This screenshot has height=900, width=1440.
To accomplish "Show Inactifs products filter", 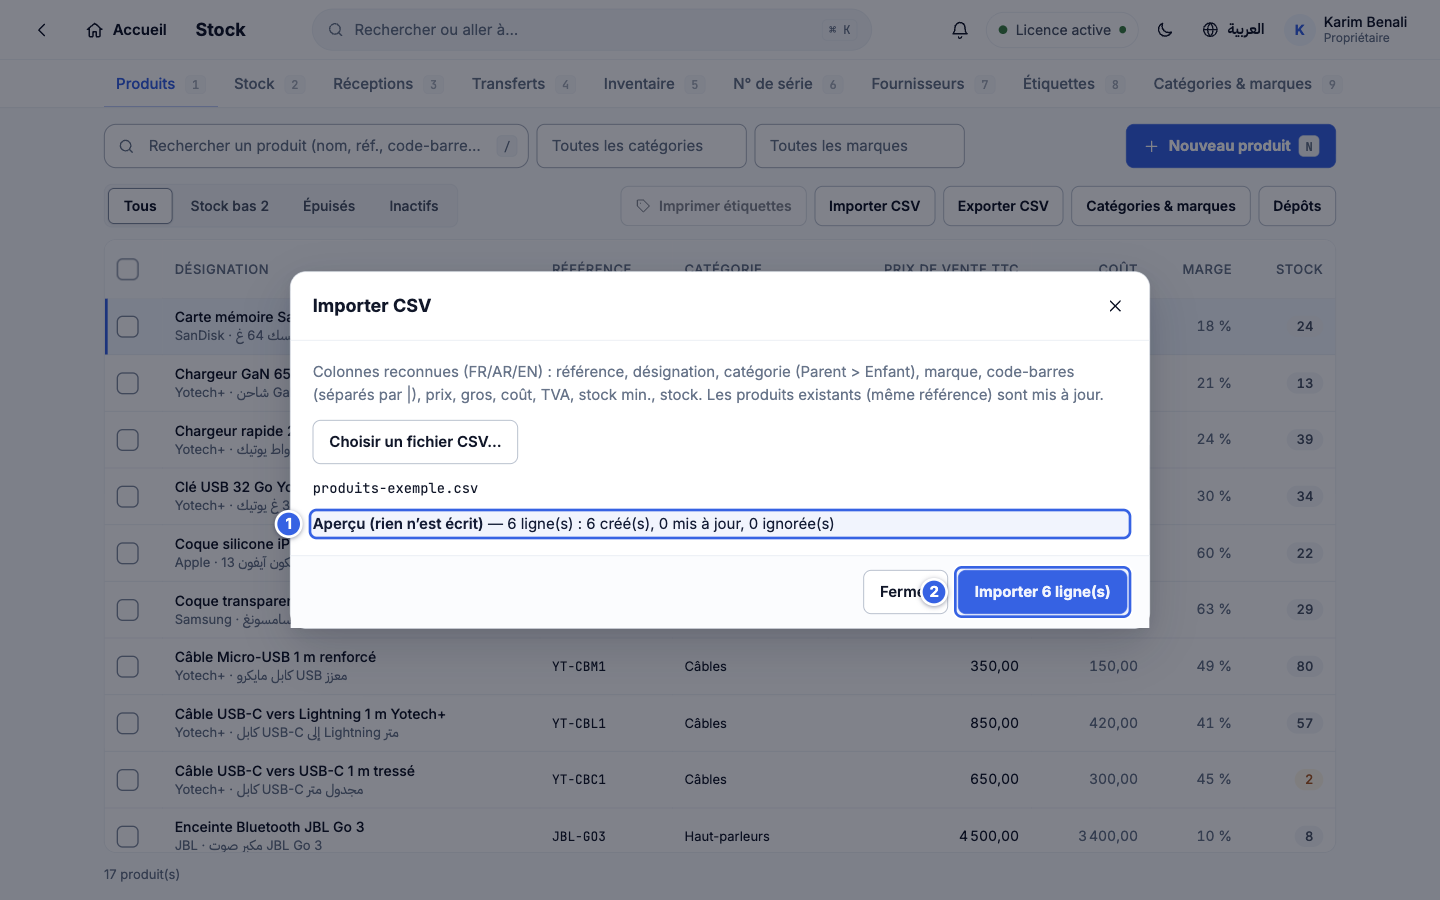I will click(x=414, y=206).
